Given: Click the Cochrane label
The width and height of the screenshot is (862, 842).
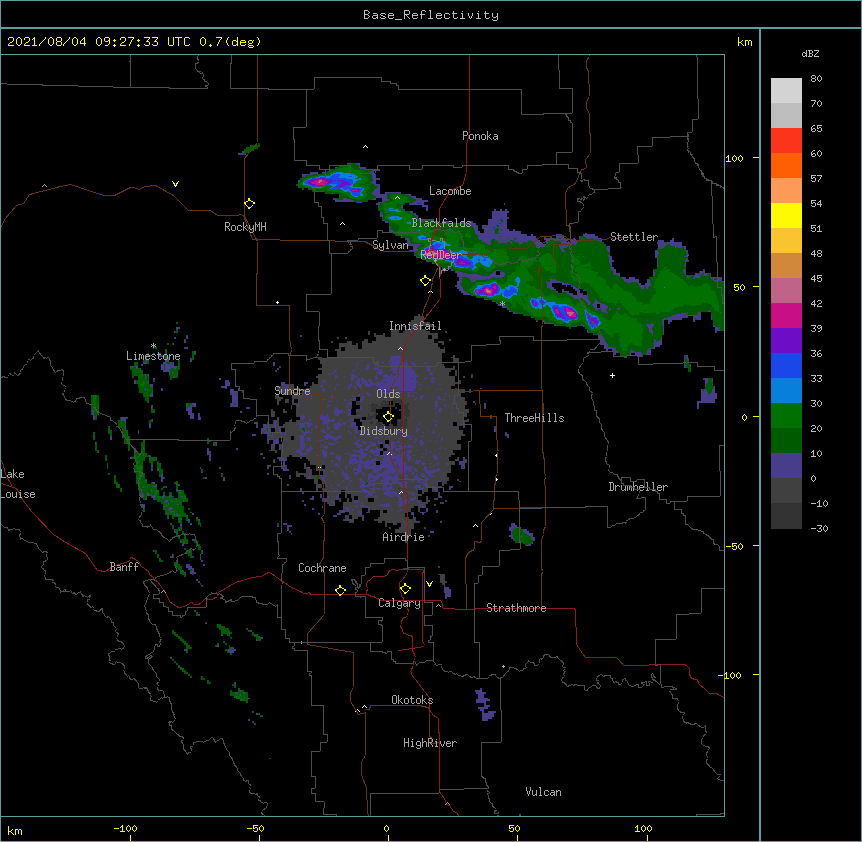Looking at the screenshot, I should pos(322,568).
